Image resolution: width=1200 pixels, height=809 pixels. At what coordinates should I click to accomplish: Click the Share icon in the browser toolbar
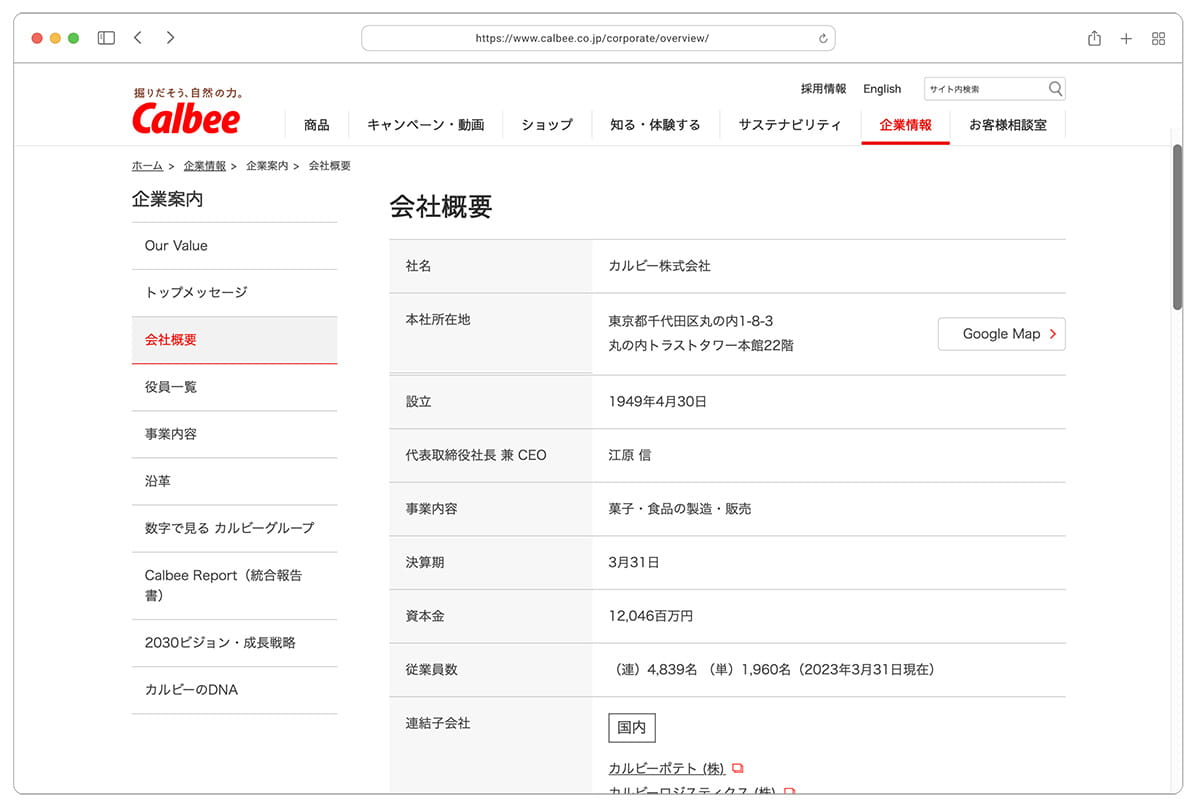click(x=1093, y=37)
